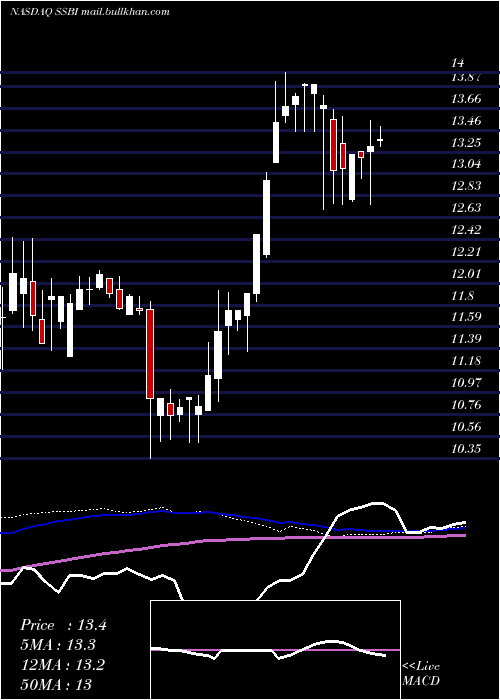
Task: Select the 13.04 price axis label
Action: click(467, 164)
